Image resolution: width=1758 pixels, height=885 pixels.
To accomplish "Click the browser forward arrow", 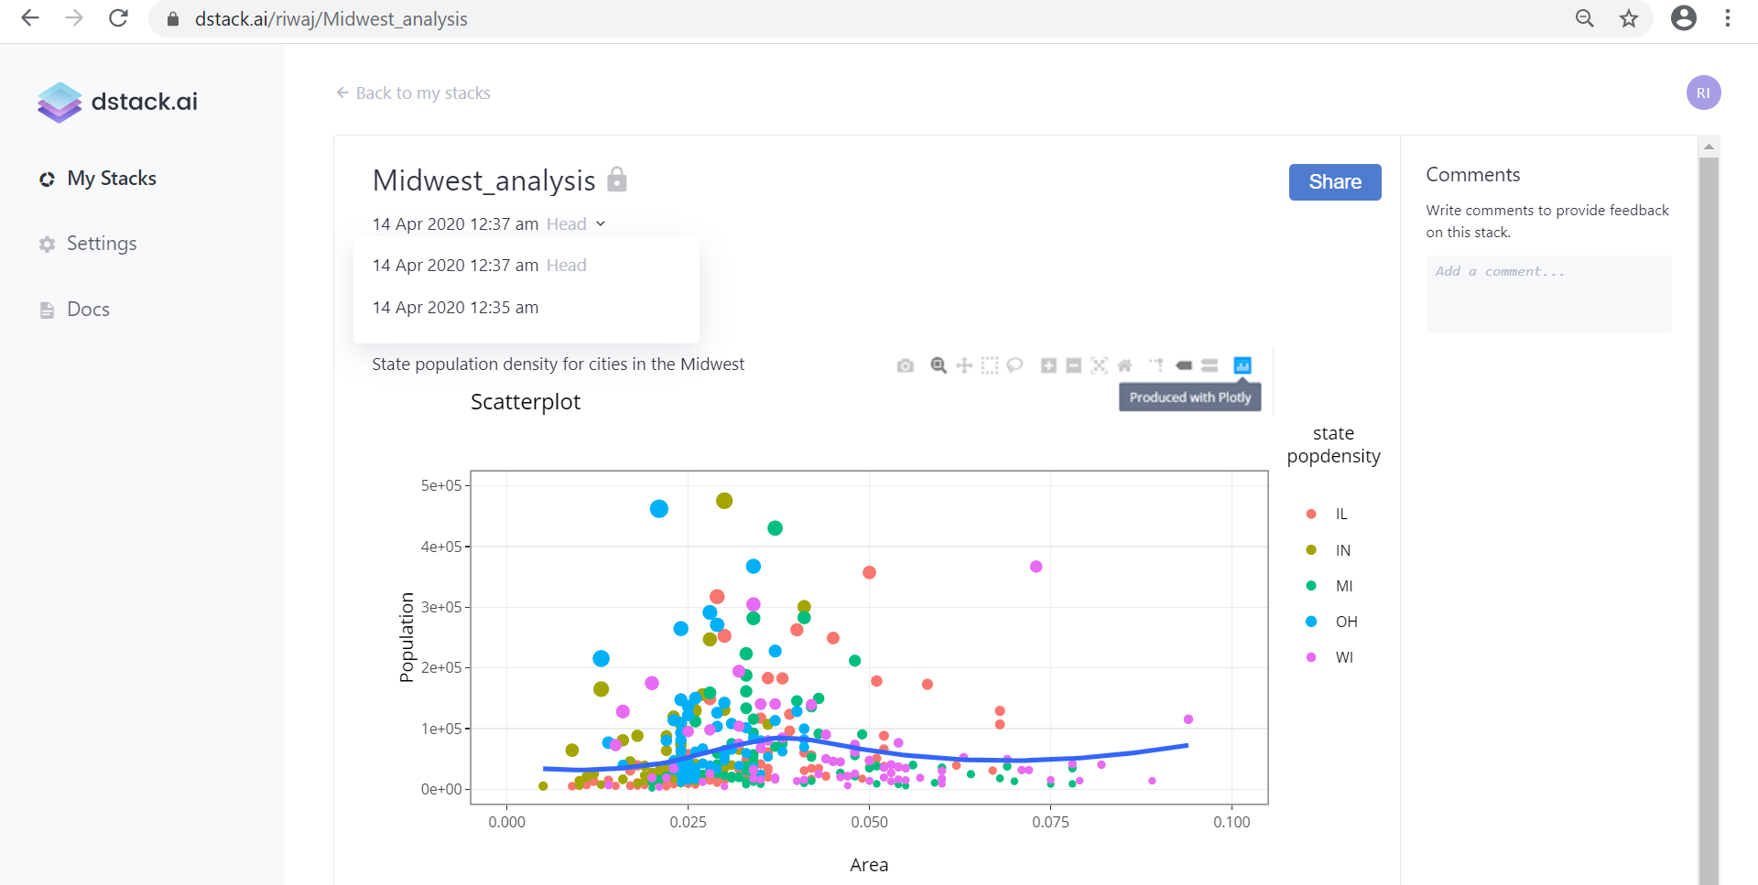I will pos(74,19).
